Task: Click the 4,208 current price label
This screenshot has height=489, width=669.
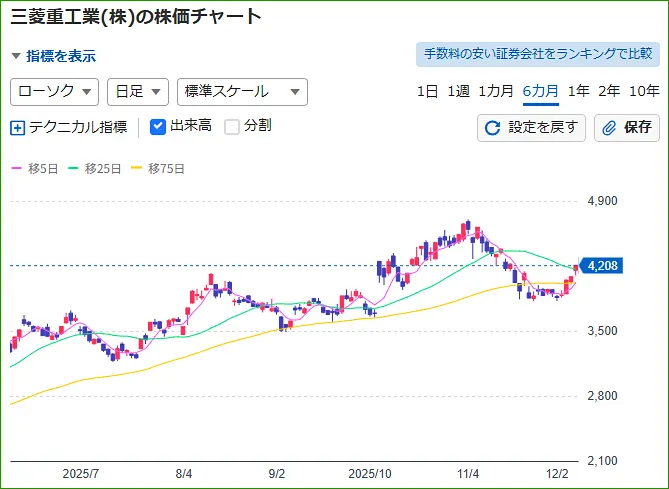Action: pyautogui.click(x=603, y=266)
